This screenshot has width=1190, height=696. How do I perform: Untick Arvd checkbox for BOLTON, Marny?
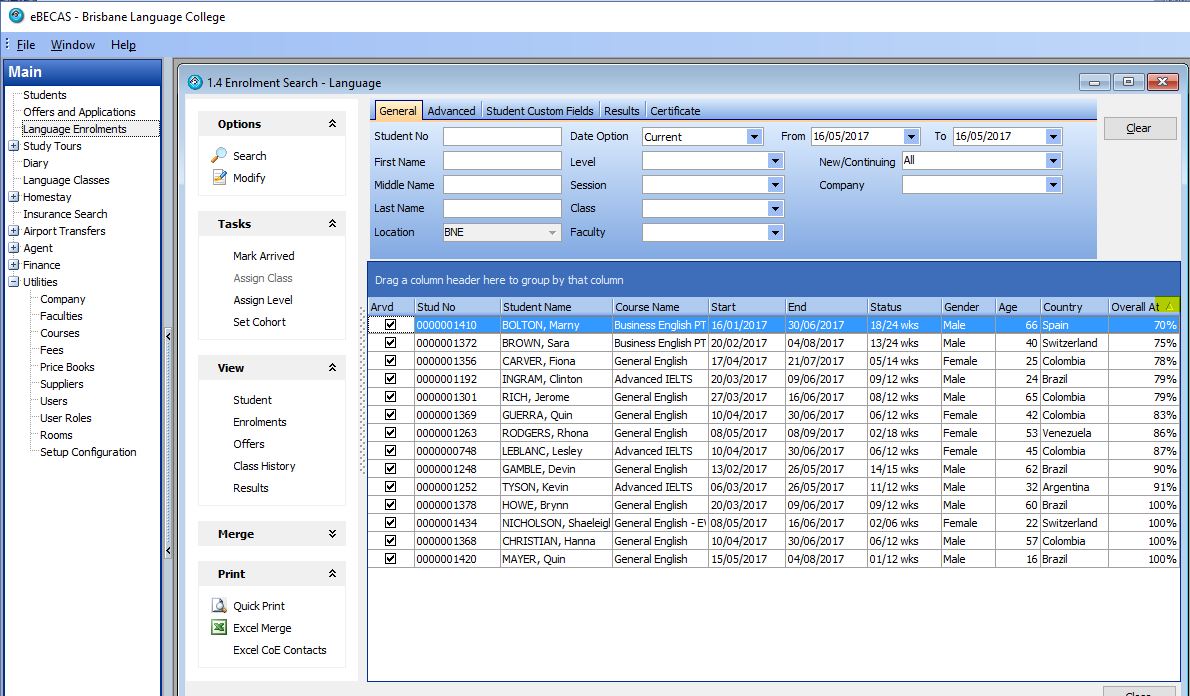(x=390, y=325)
